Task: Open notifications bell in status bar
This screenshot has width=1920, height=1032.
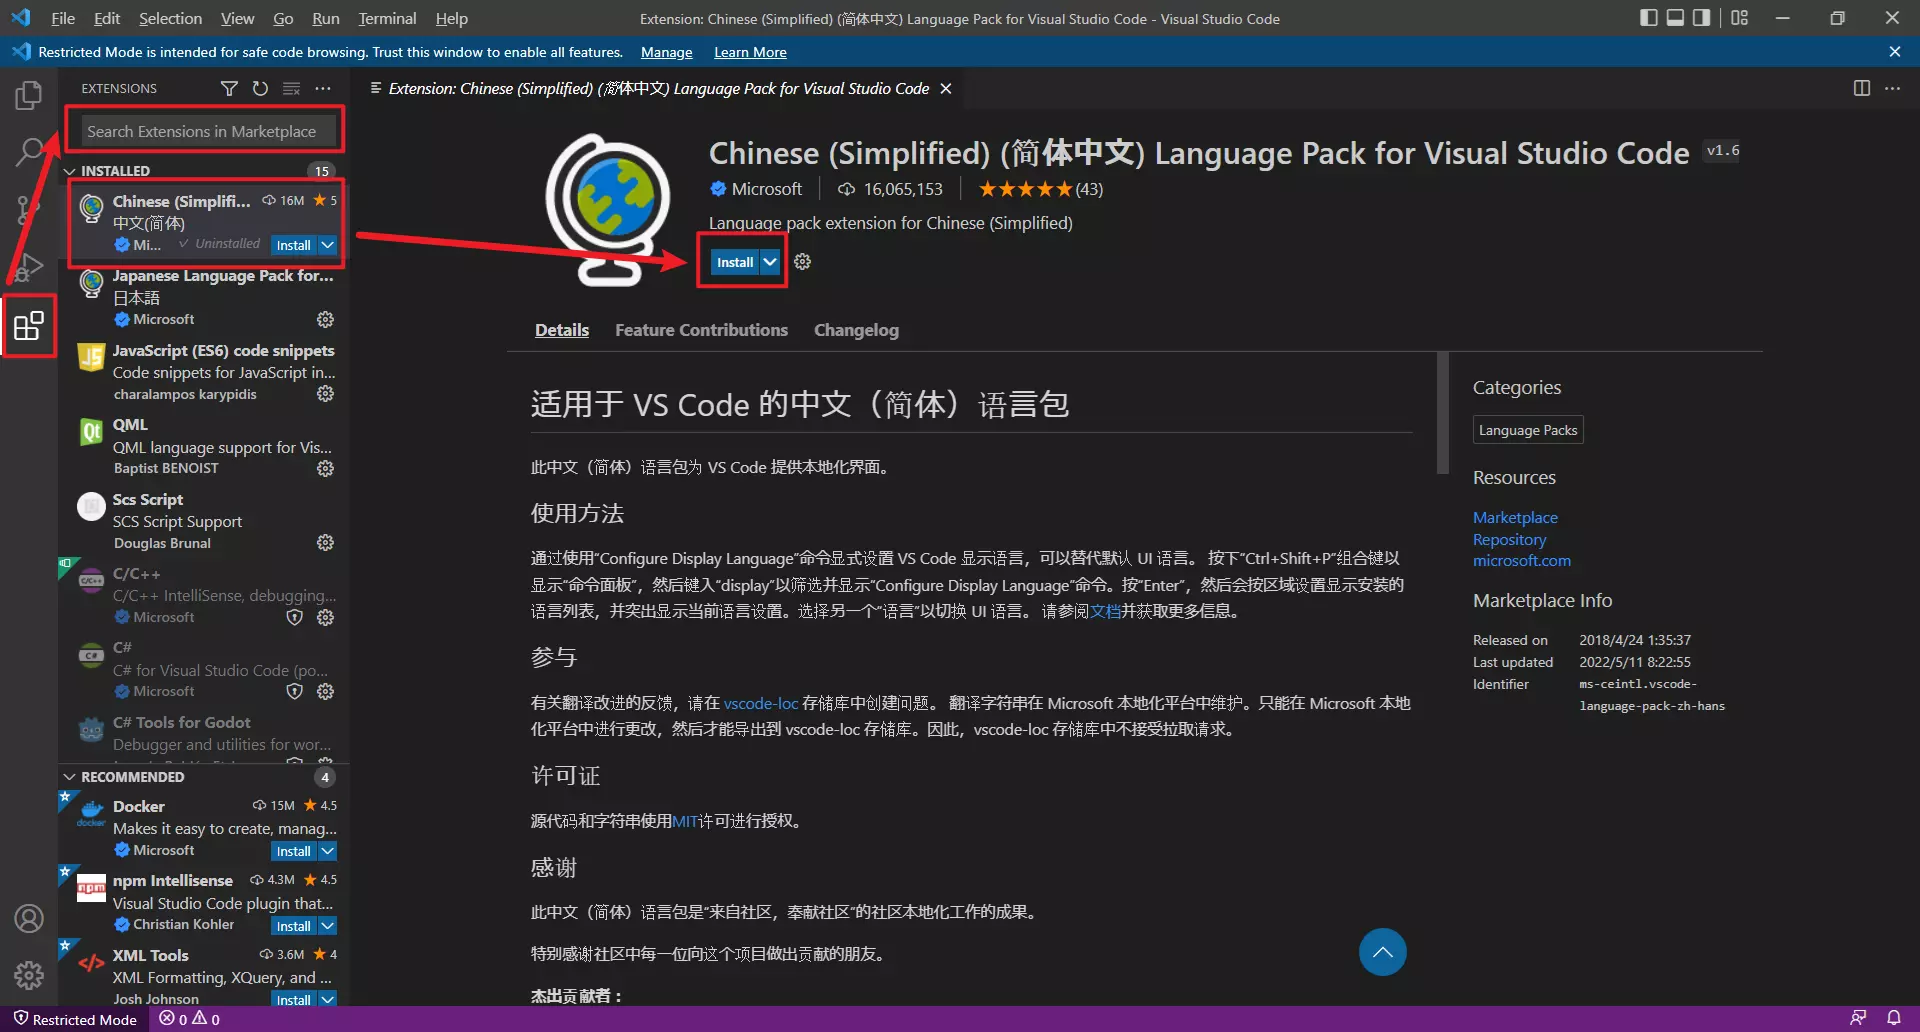Action: coord(1893,1018)
